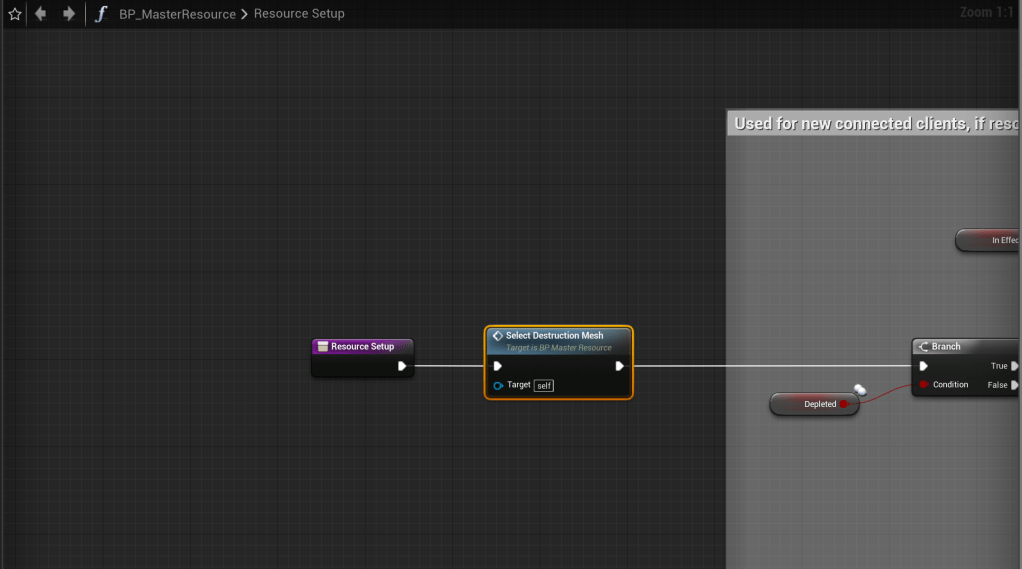Viewport: 1022px width, 569px height.
Task: Select the Select Destruction Mesh node title
Action: (554, 336)
